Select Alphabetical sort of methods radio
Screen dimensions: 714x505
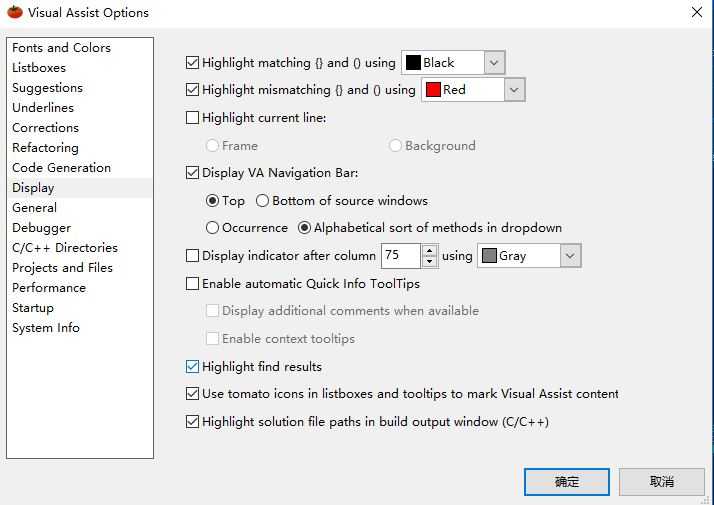click(304, 228)
